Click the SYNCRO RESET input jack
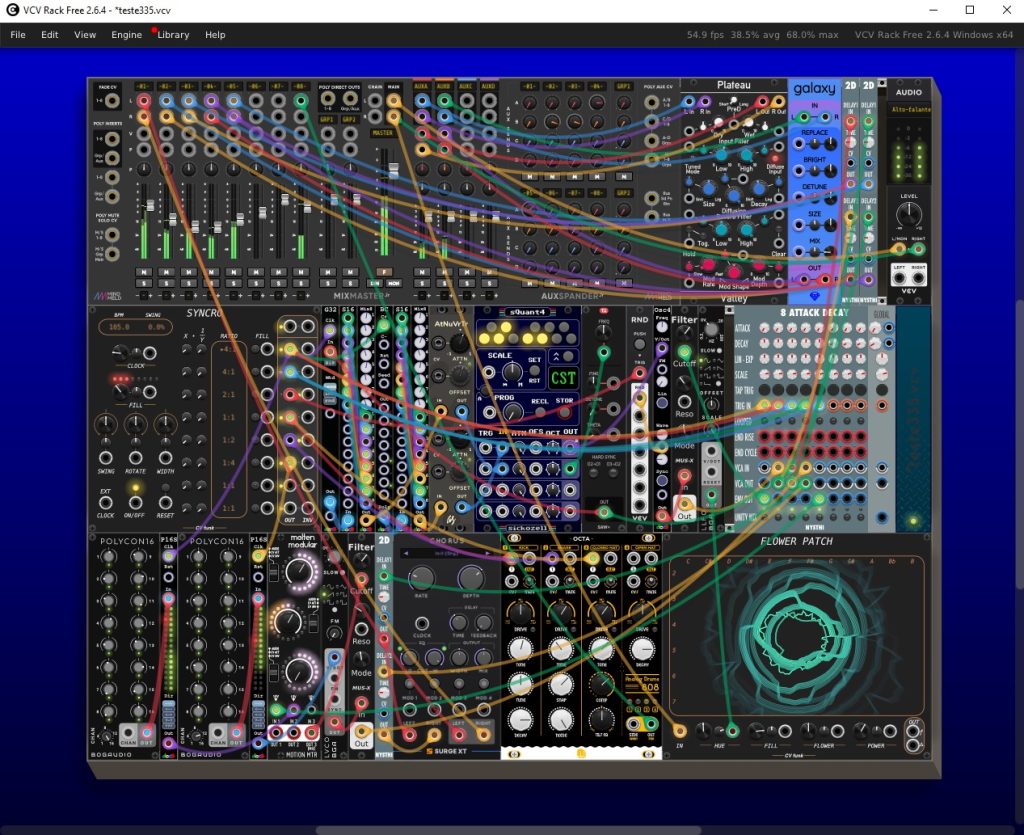The height and width of the screenshot is (835, 1024). pos(166,503)
